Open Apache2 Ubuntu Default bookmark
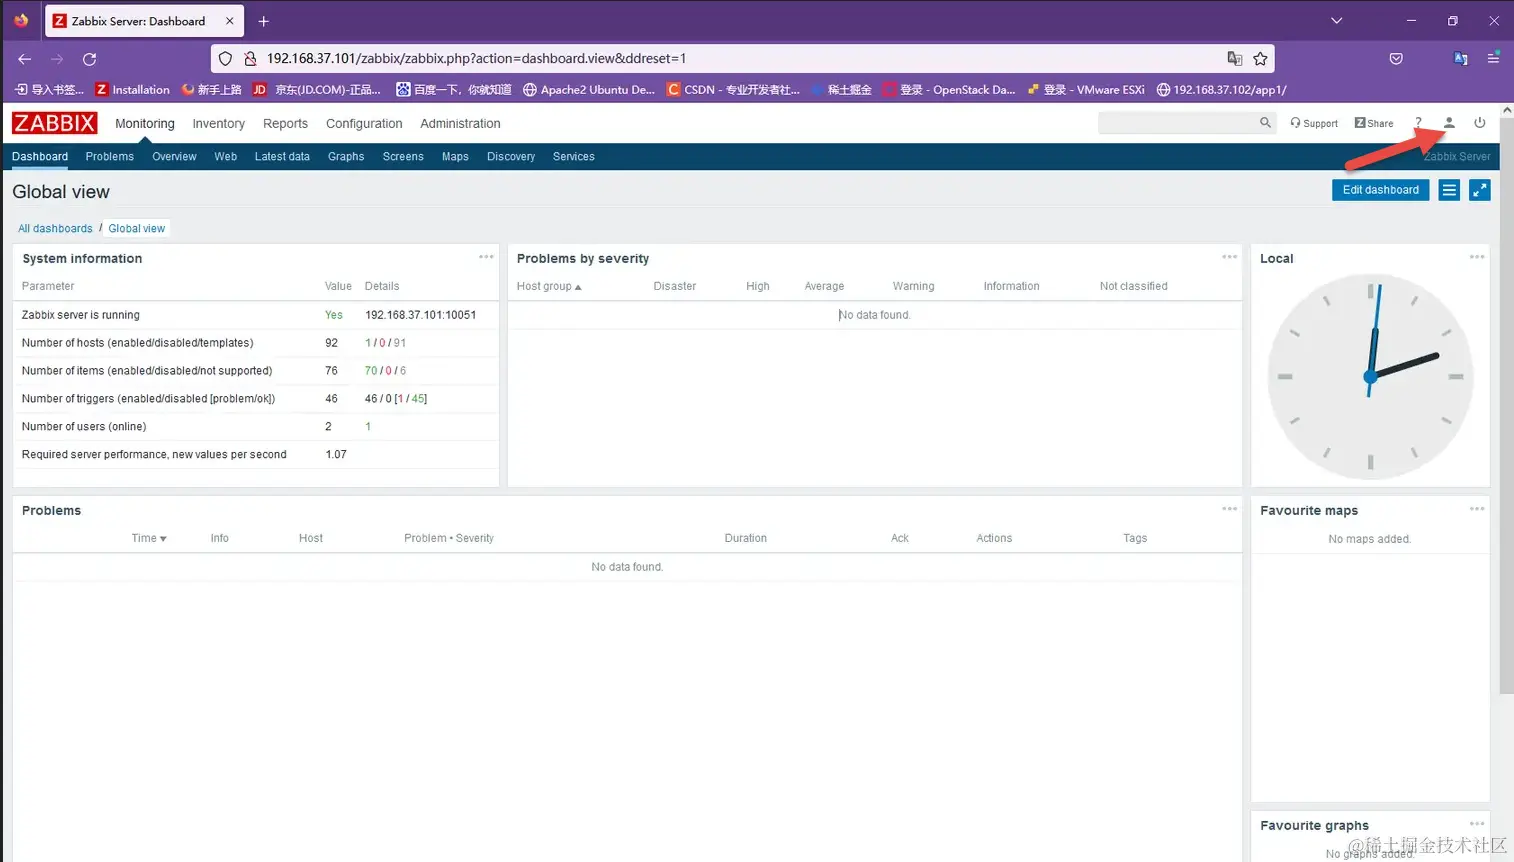This screenshot has height=862, width=1514. click(x=589, y=90)
